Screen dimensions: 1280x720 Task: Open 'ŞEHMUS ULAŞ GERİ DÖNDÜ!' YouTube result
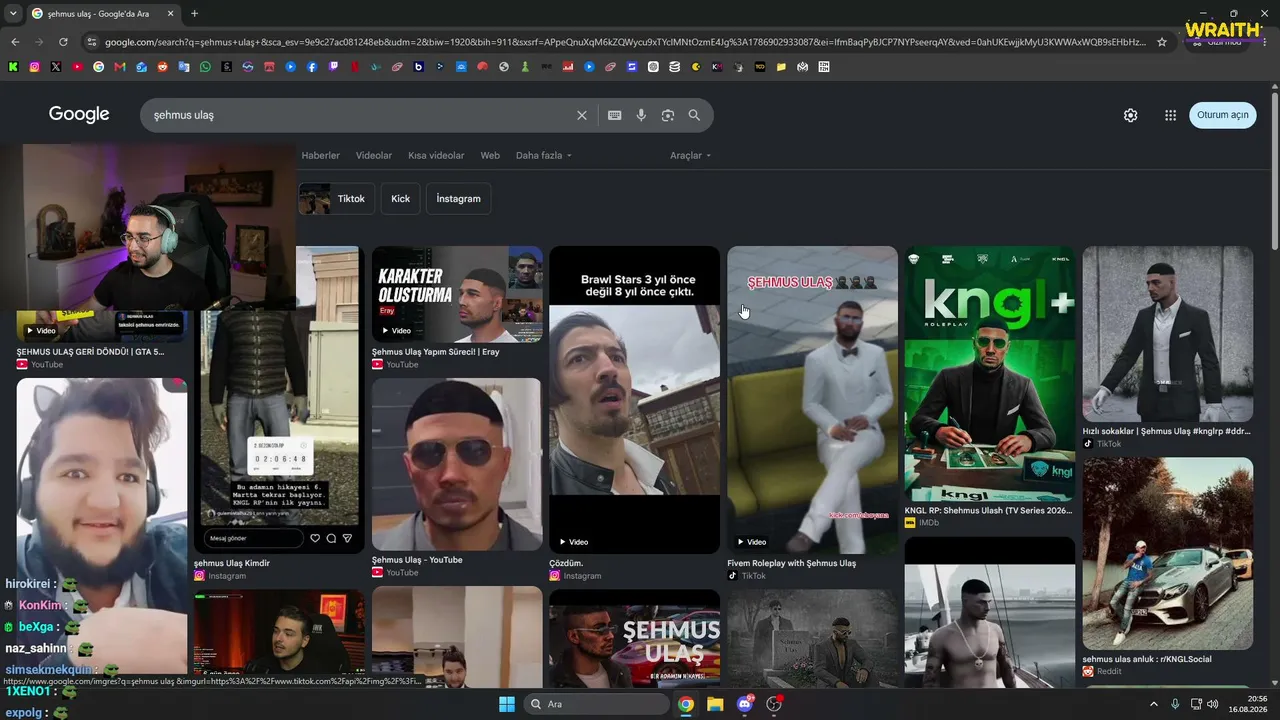tap(90, 352)
